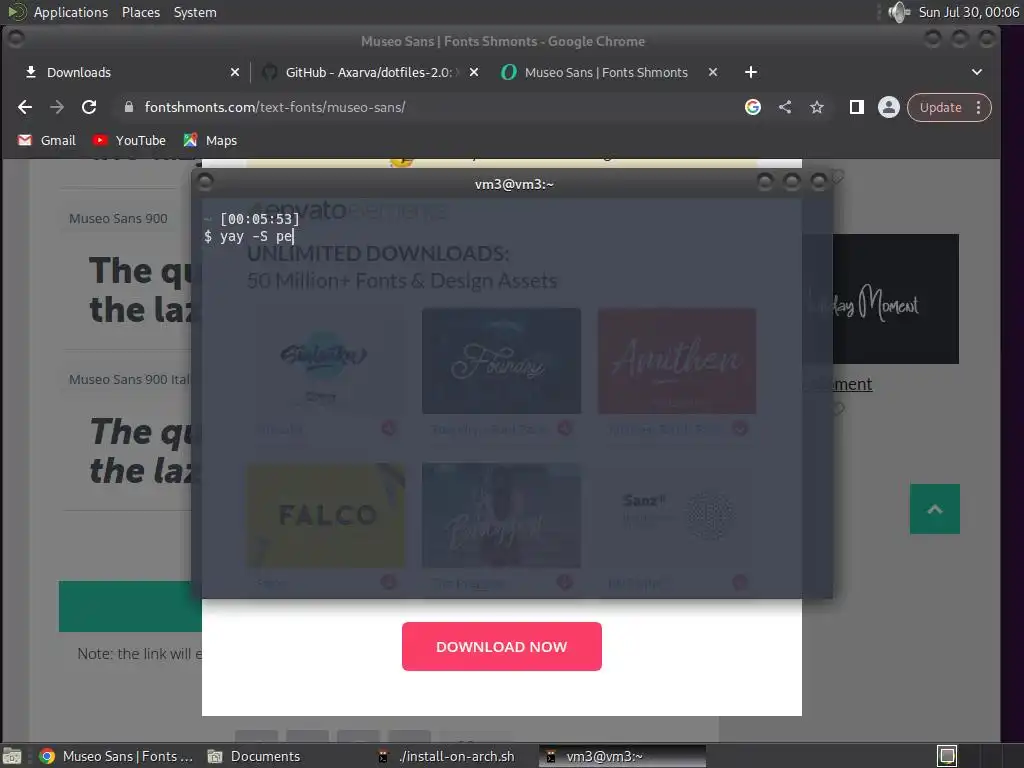The image size is (1024, 768).
Task: Click terminal window menu button at left
Action: [x=205, y=182]
